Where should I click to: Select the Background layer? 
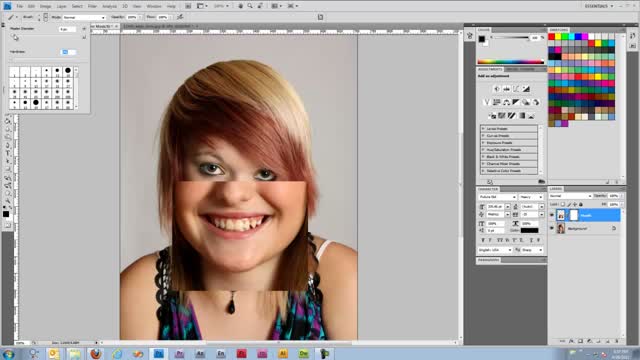click(x=584, y=229)
